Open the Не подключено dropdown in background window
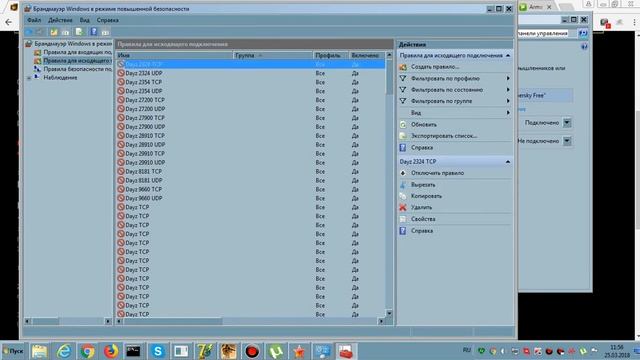The image size is (640, 360). click(x=567, y=141)
